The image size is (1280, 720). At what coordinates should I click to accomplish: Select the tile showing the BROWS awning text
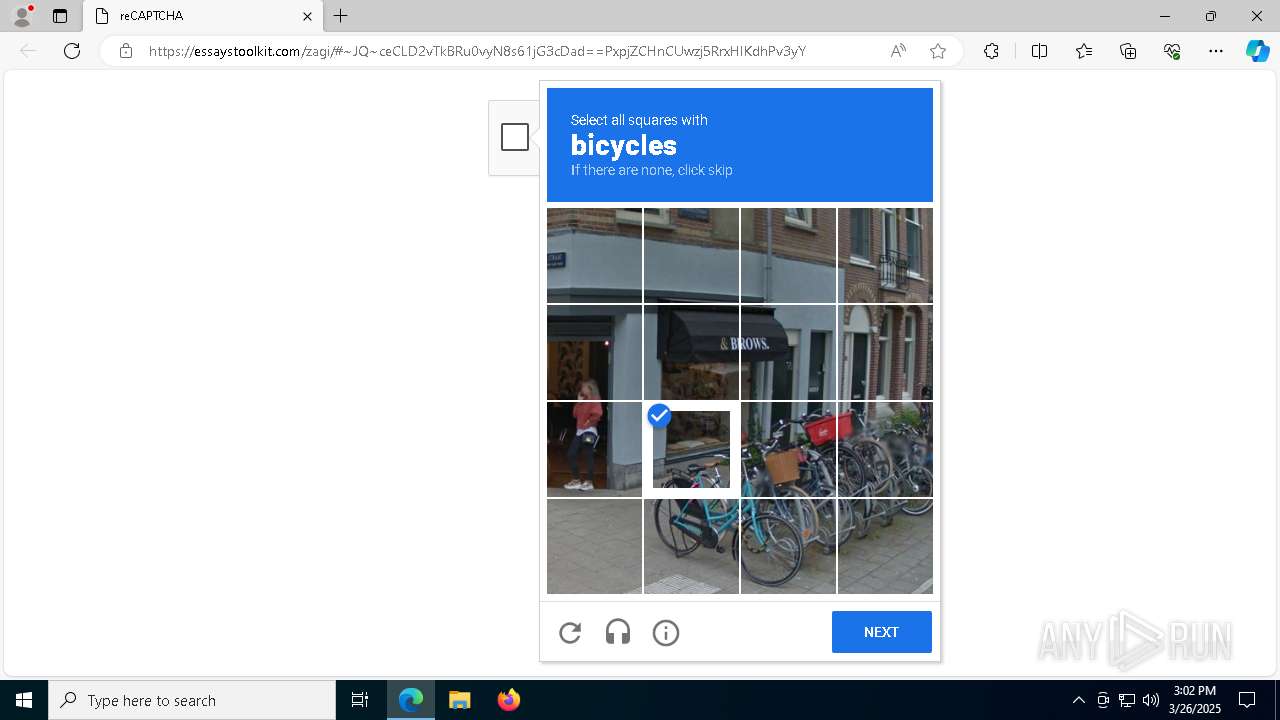click(788, 352)
